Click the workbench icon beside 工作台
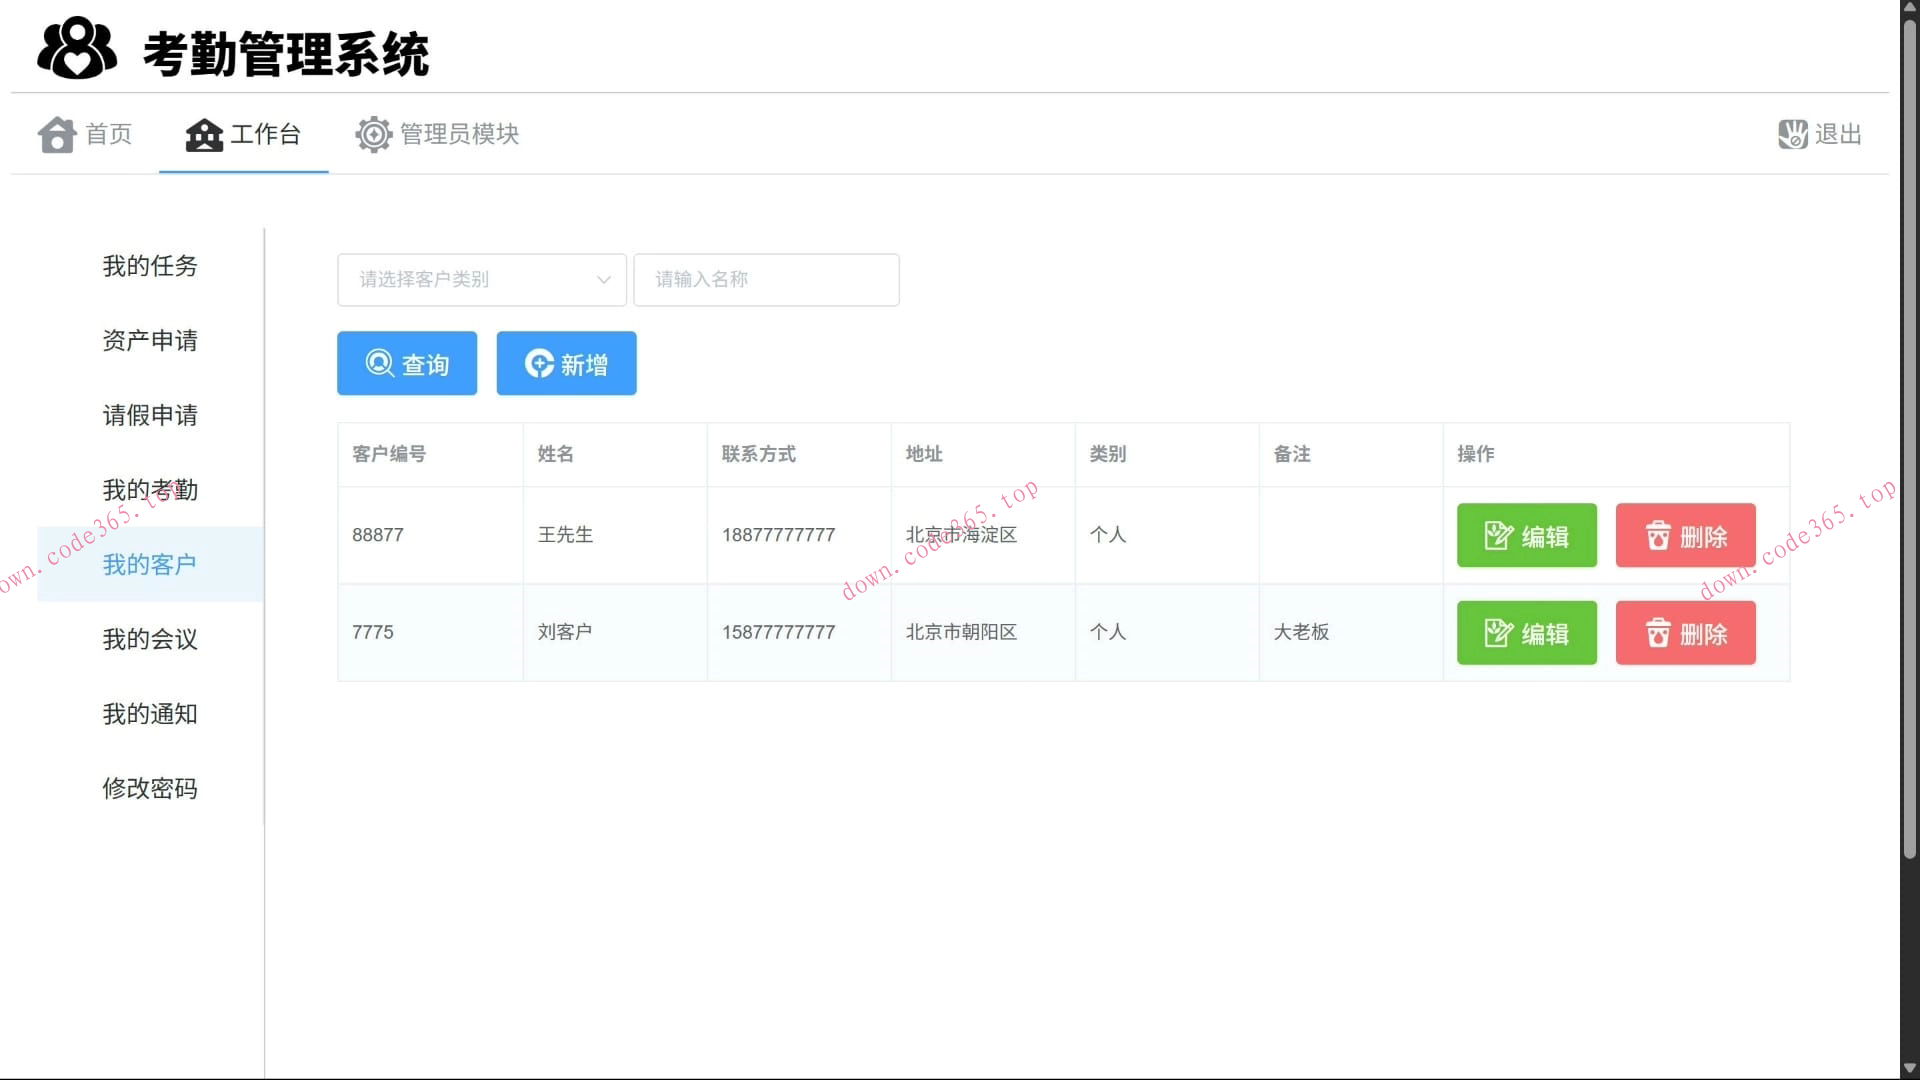 point(204,134)
